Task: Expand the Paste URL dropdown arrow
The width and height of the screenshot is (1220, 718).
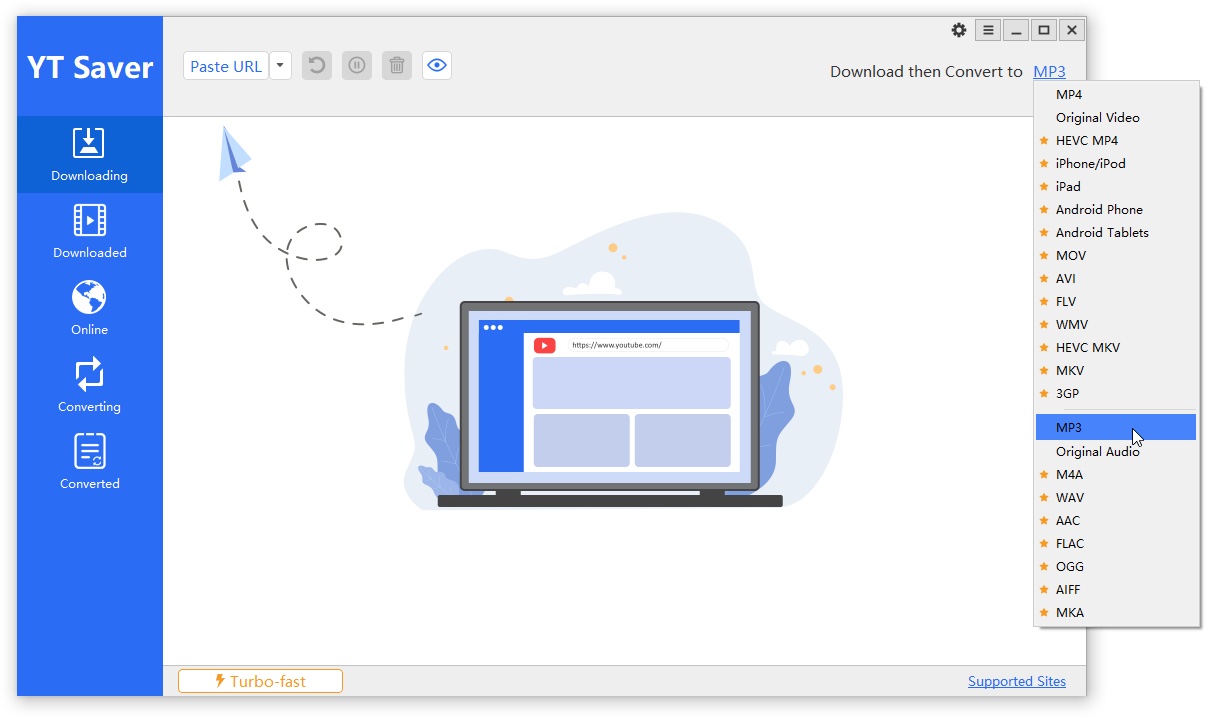Action: (x=280, y=66)
